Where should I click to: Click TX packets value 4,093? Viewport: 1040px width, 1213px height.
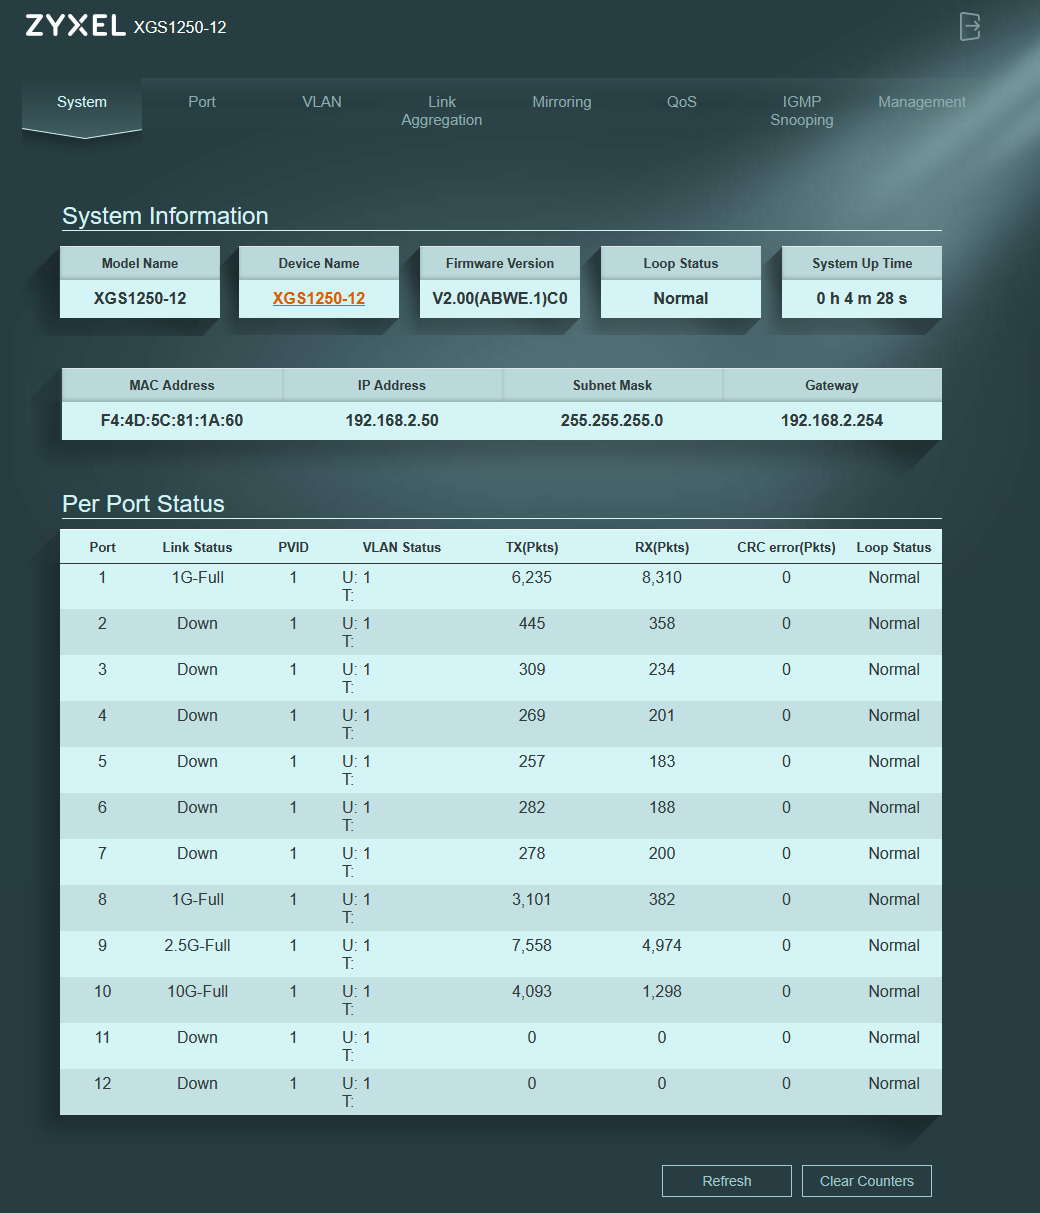(x=532, y=991)
